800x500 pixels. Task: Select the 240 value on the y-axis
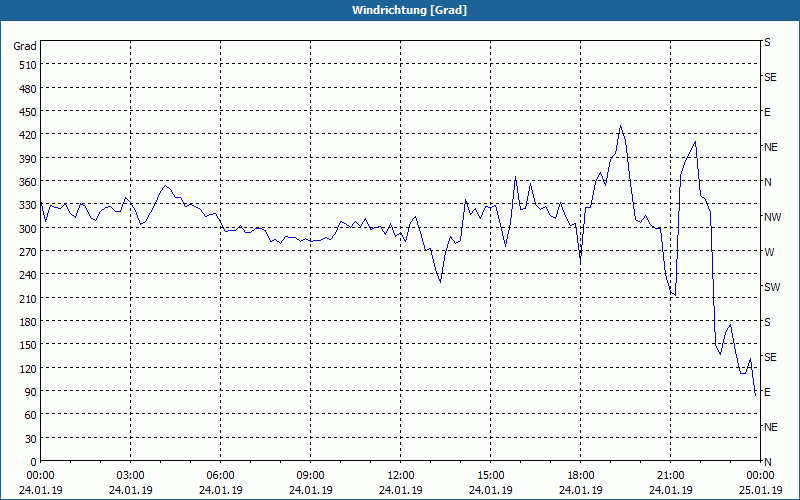tap(28, 276)
